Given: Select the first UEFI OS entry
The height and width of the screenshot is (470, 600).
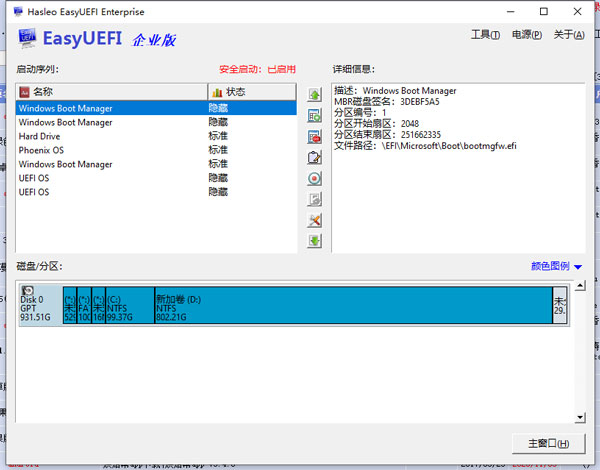Looking at the screenshot, I should click(156, 178).
